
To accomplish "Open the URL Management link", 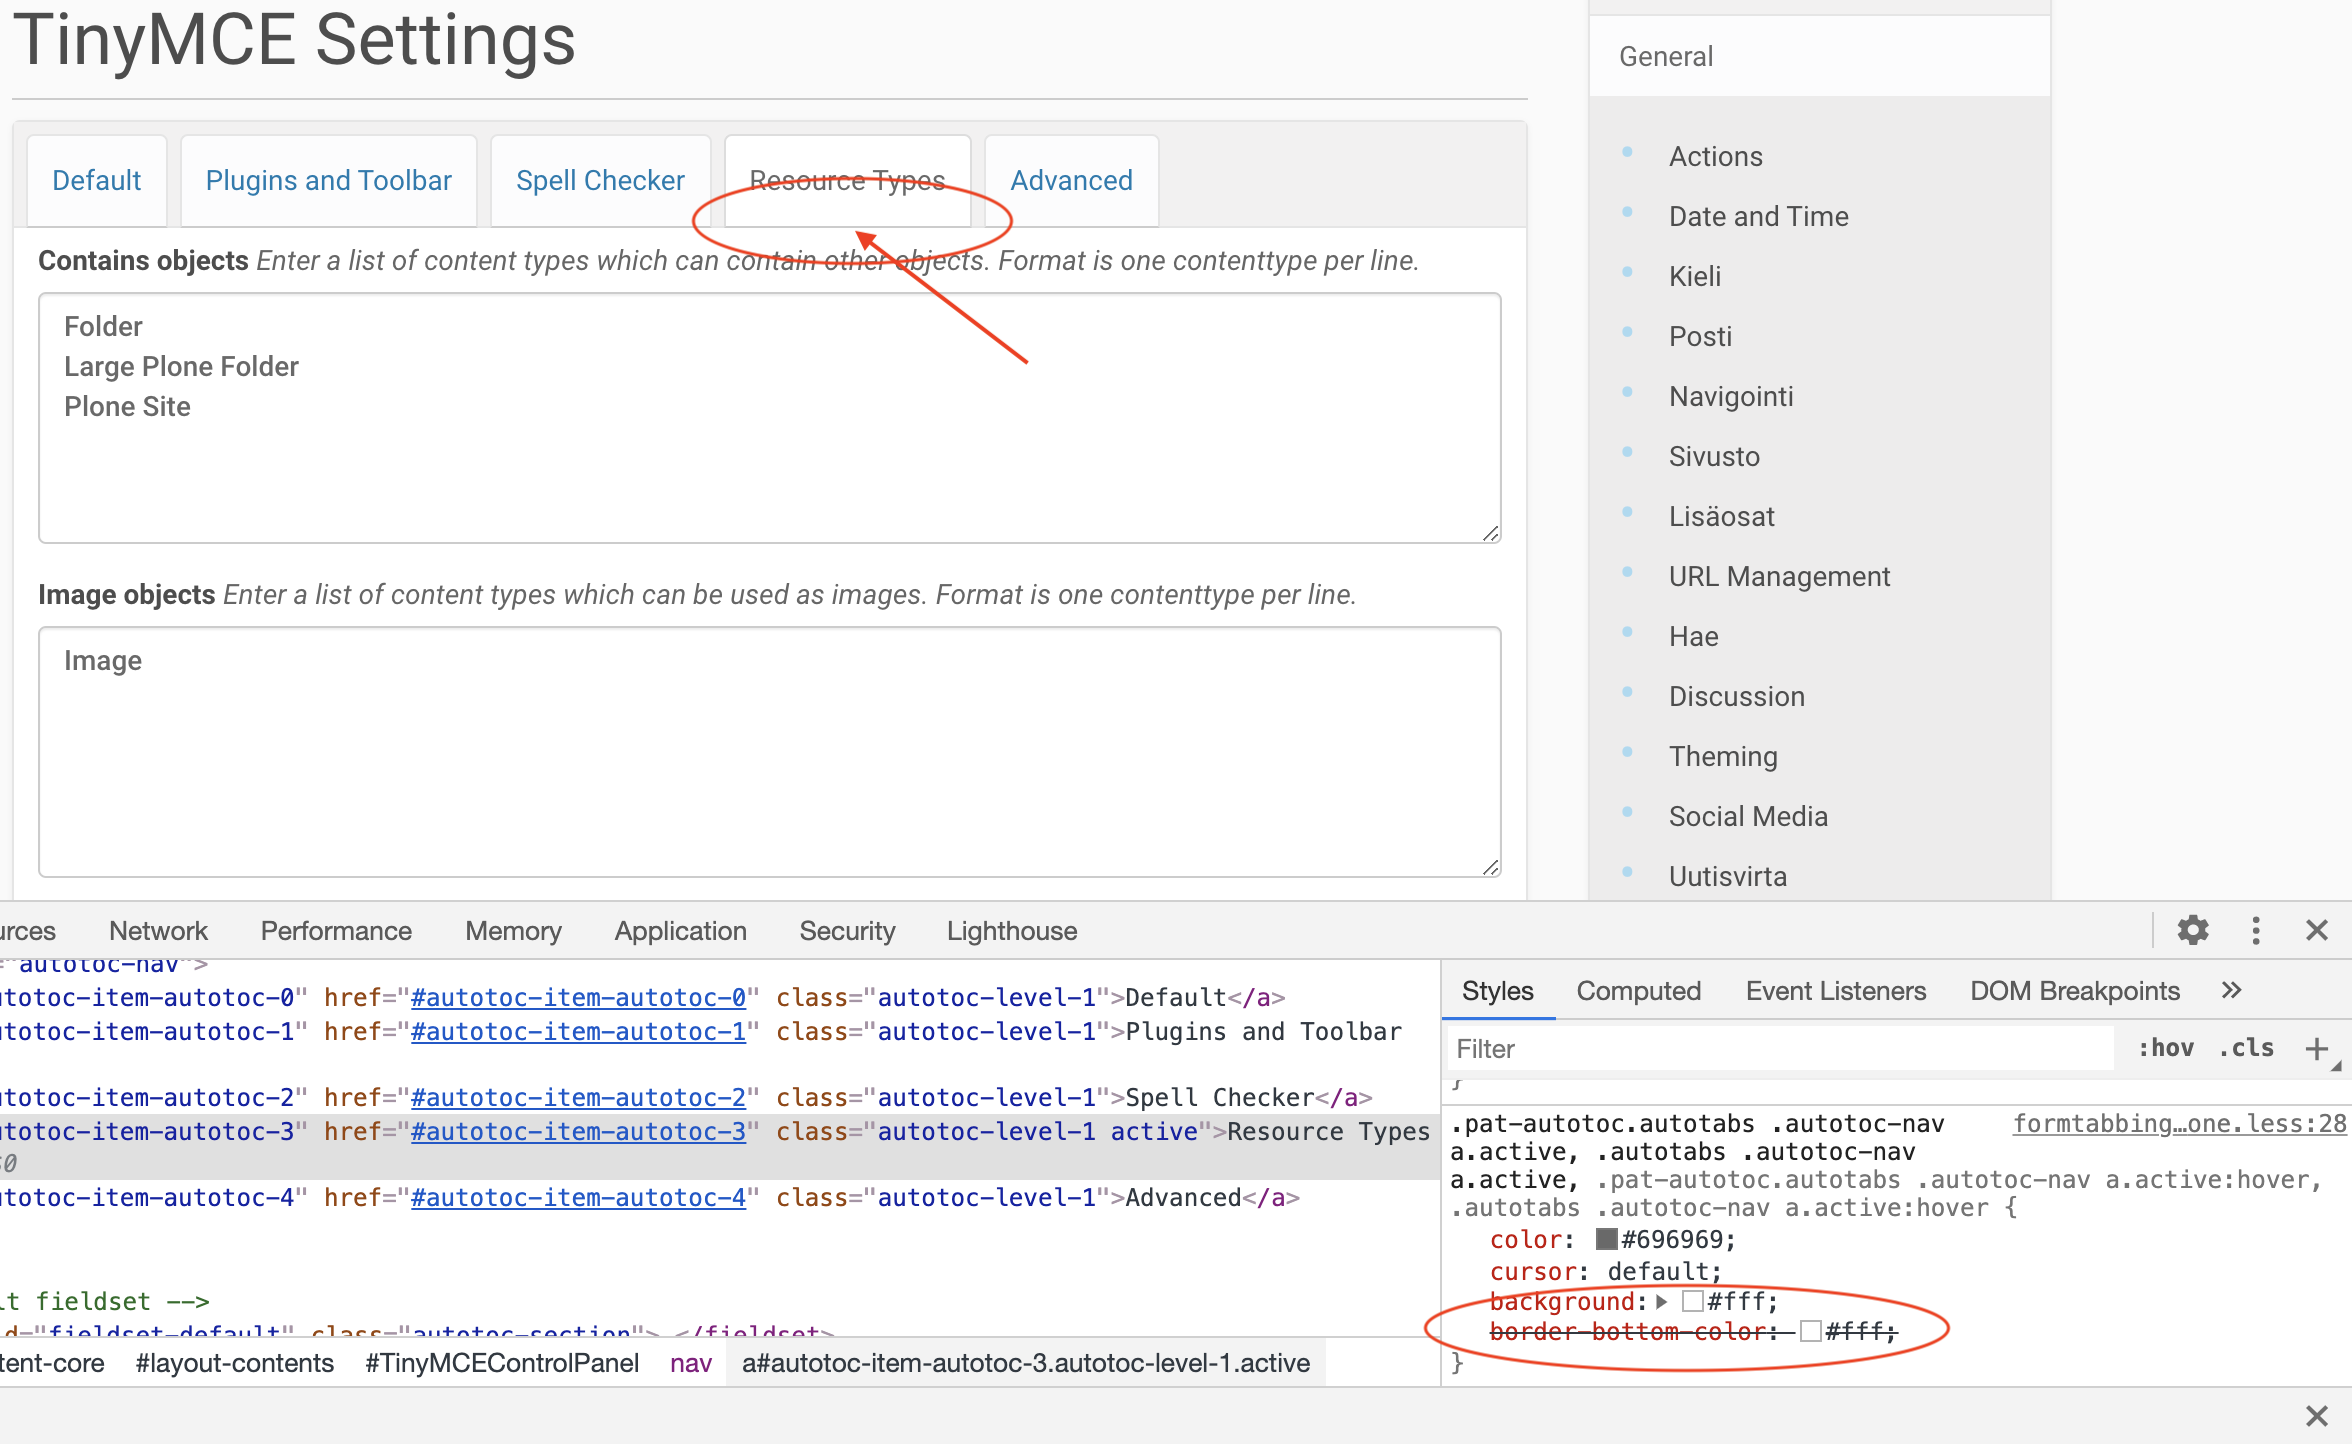I will coord(1779,576).
